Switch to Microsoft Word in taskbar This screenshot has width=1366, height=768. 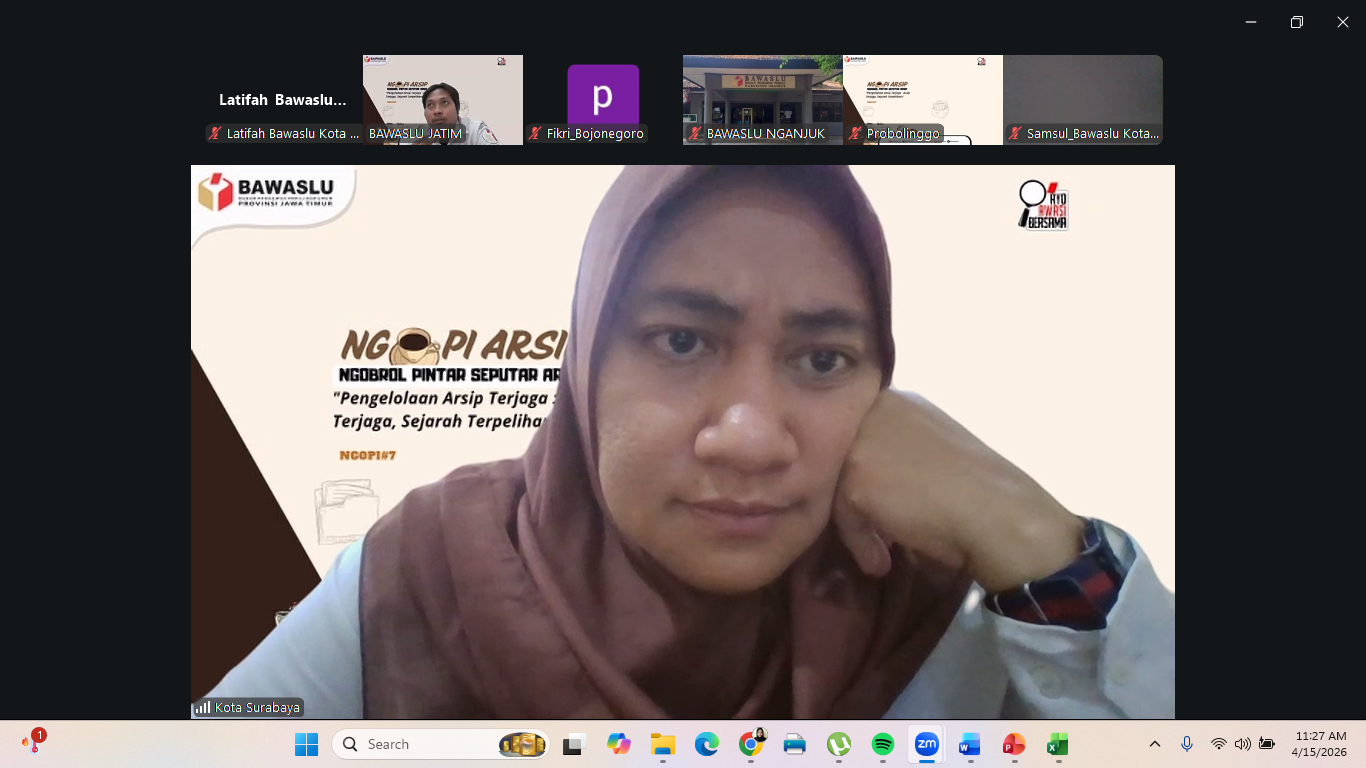pyautogui.click(x=970, y=744)
